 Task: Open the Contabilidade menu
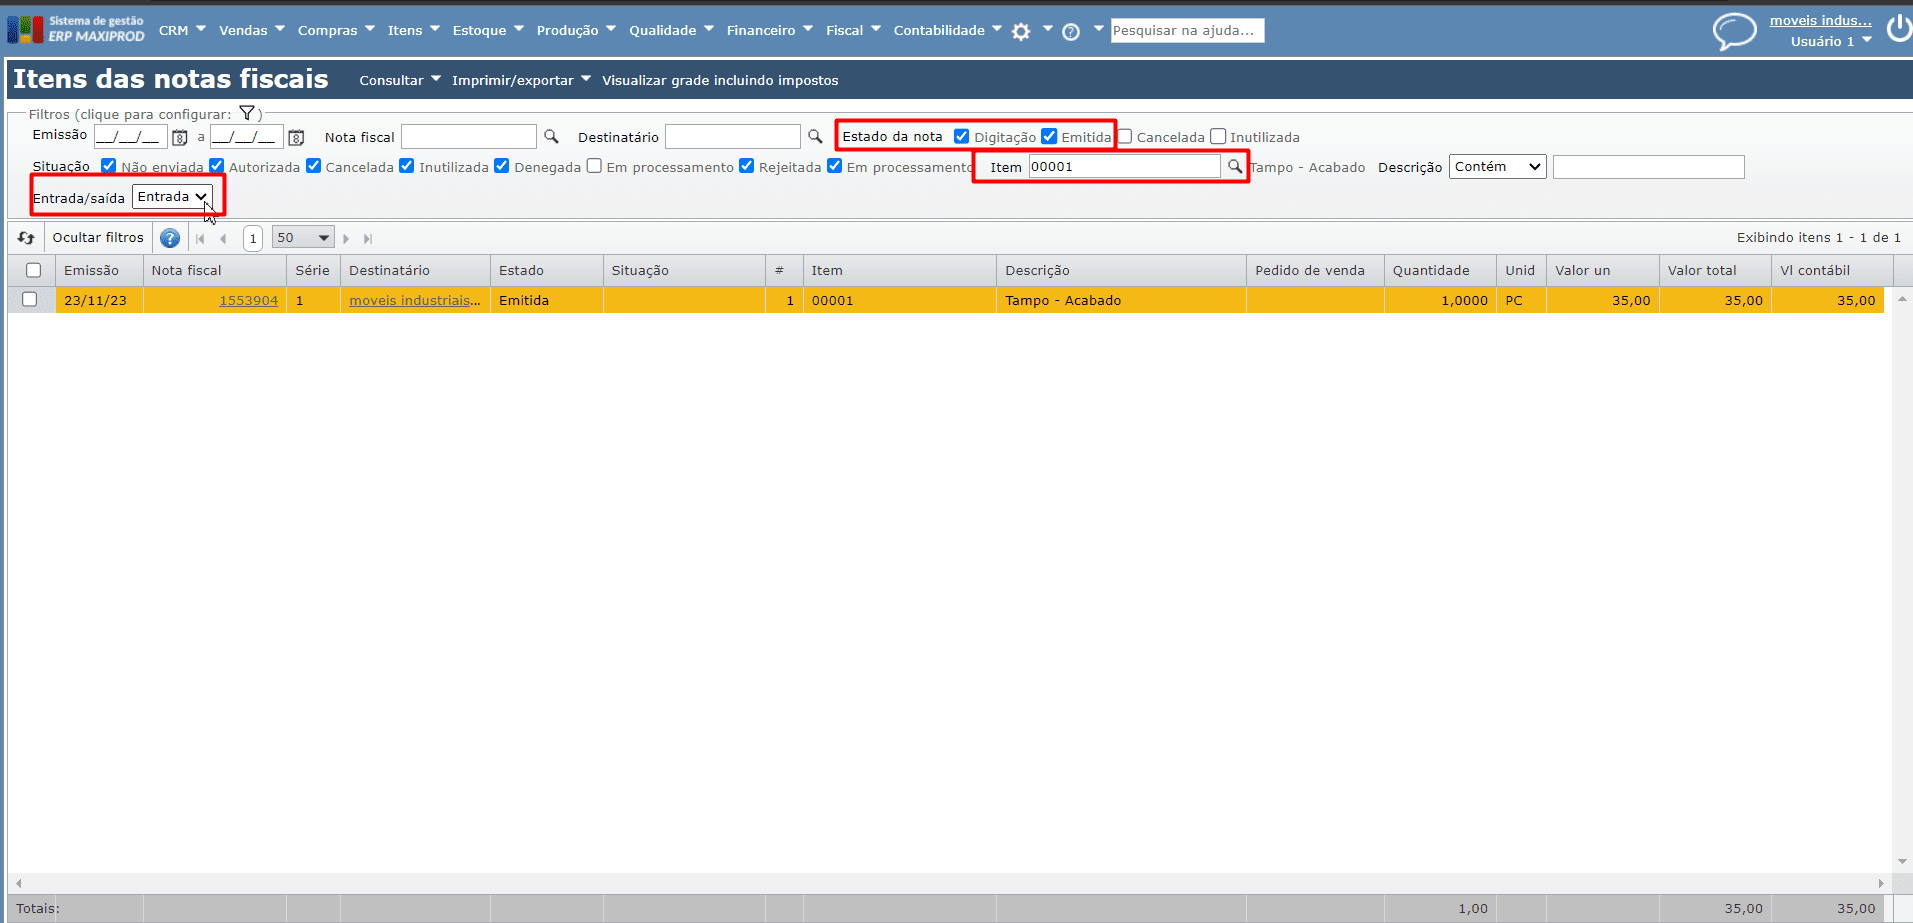[x=948, y=30]
